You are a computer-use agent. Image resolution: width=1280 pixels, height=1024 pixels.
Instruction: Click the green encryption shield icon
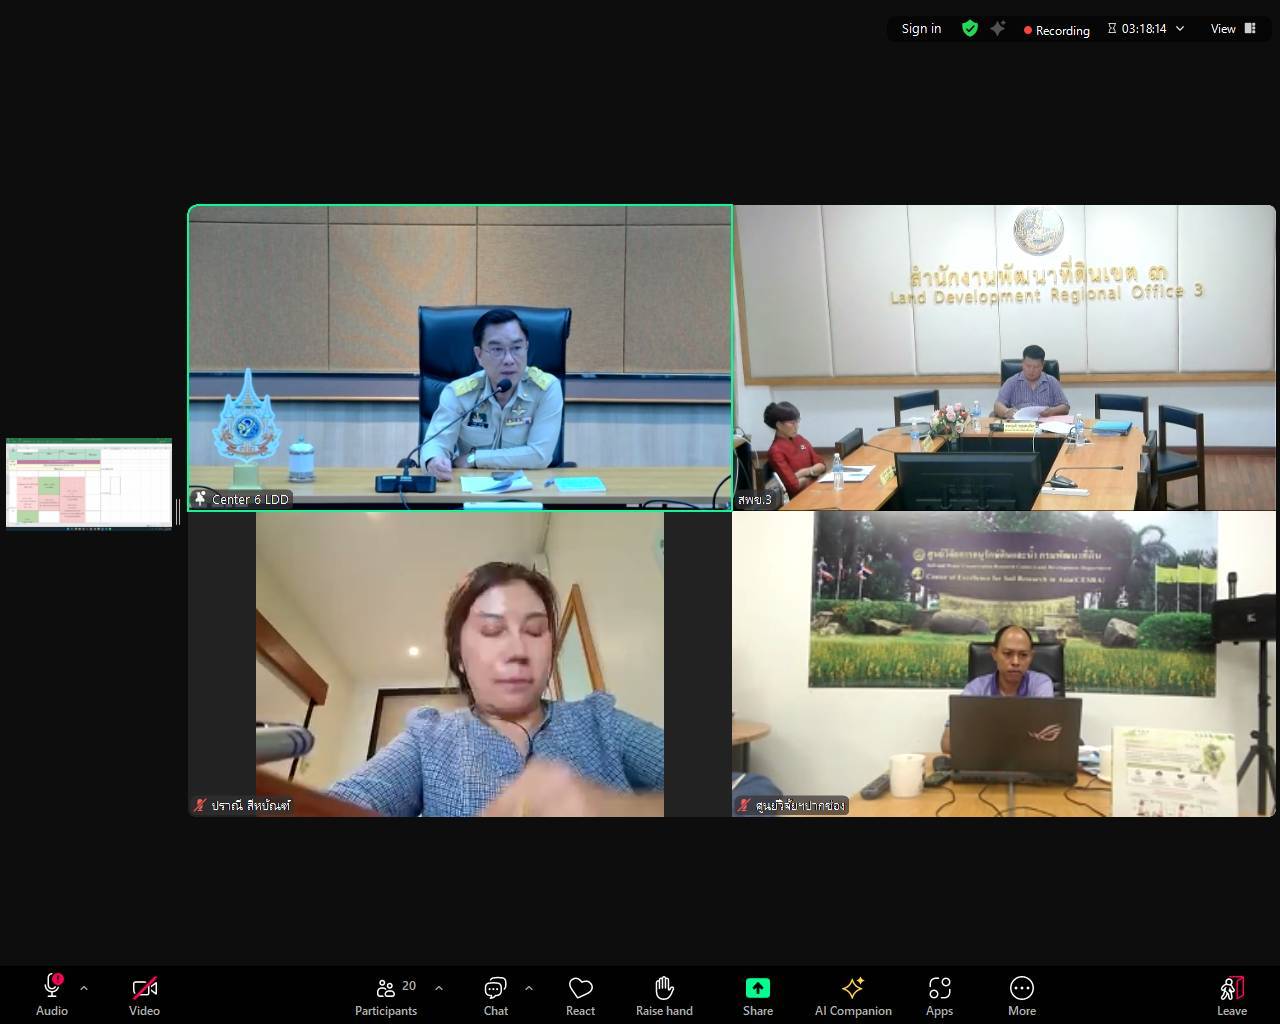pos(969,29)
